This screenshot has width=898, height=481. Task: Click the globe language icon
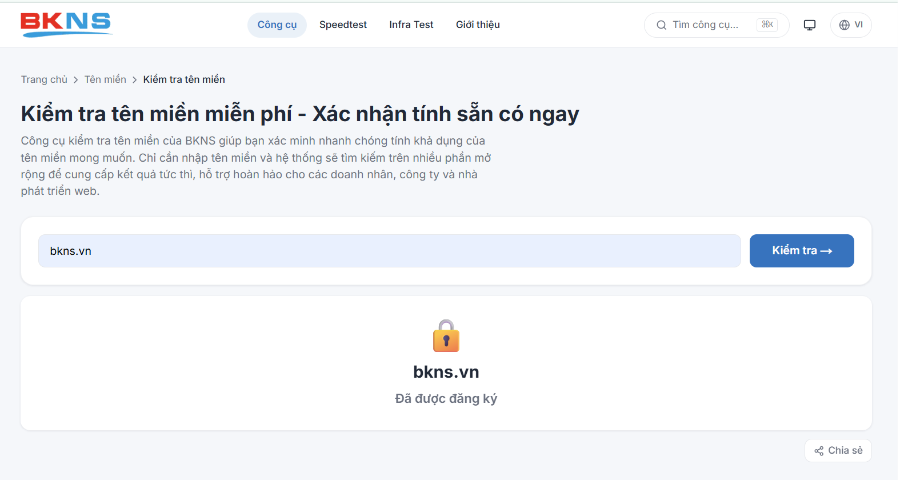(844, 25)
